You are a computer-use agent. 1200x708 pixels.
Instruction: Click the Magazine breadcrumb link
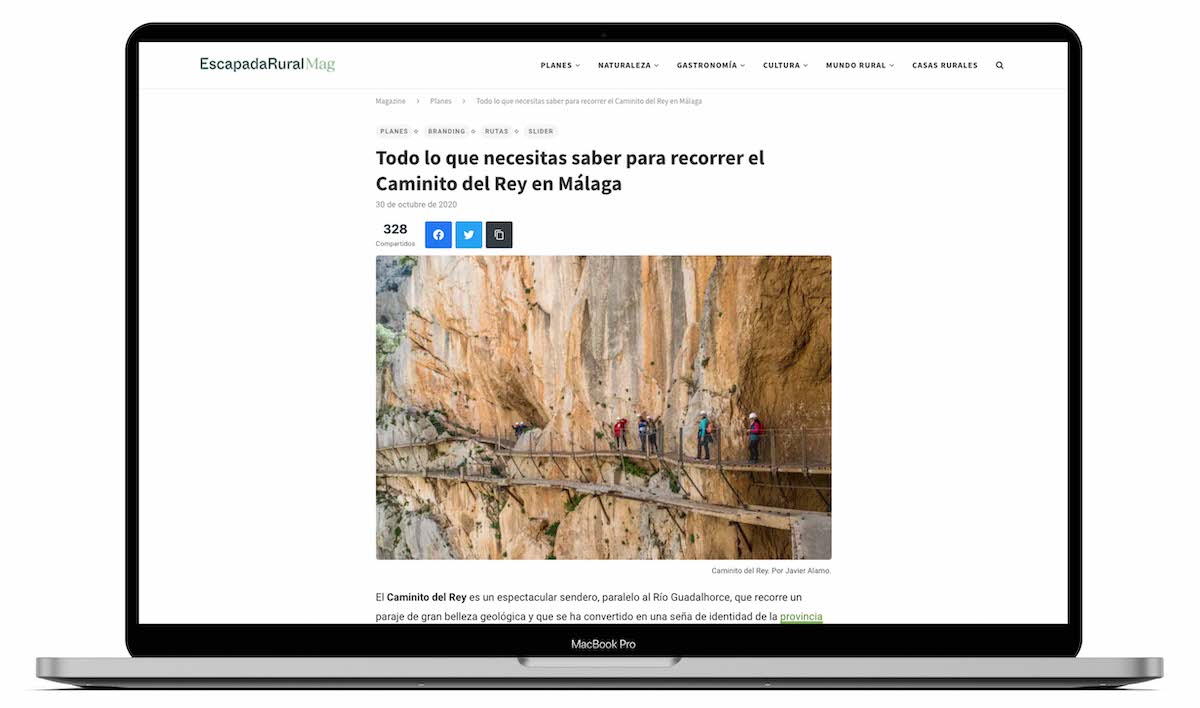pyautogui.click(x=390, y=102)
